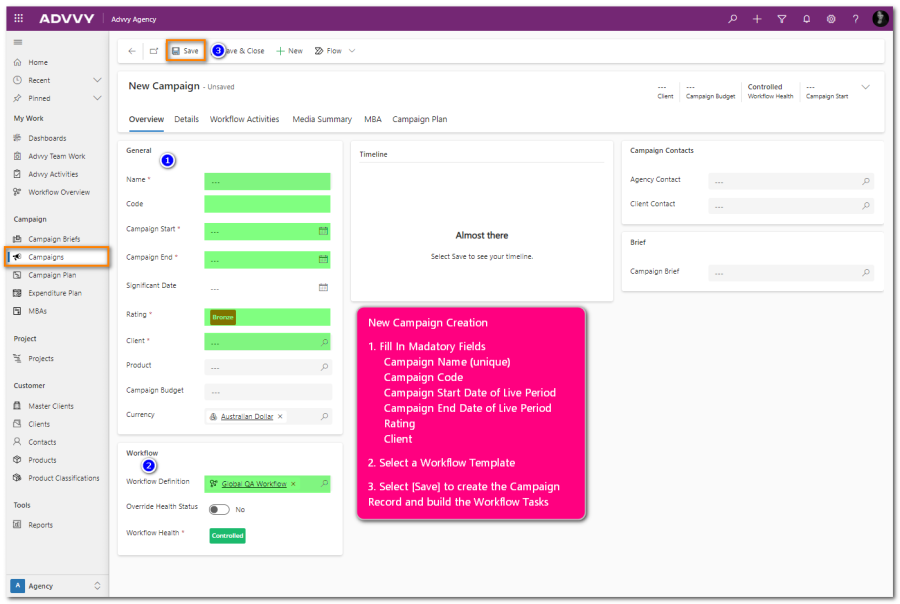Remove Australian Dollar from Currency field

[280, 417]
